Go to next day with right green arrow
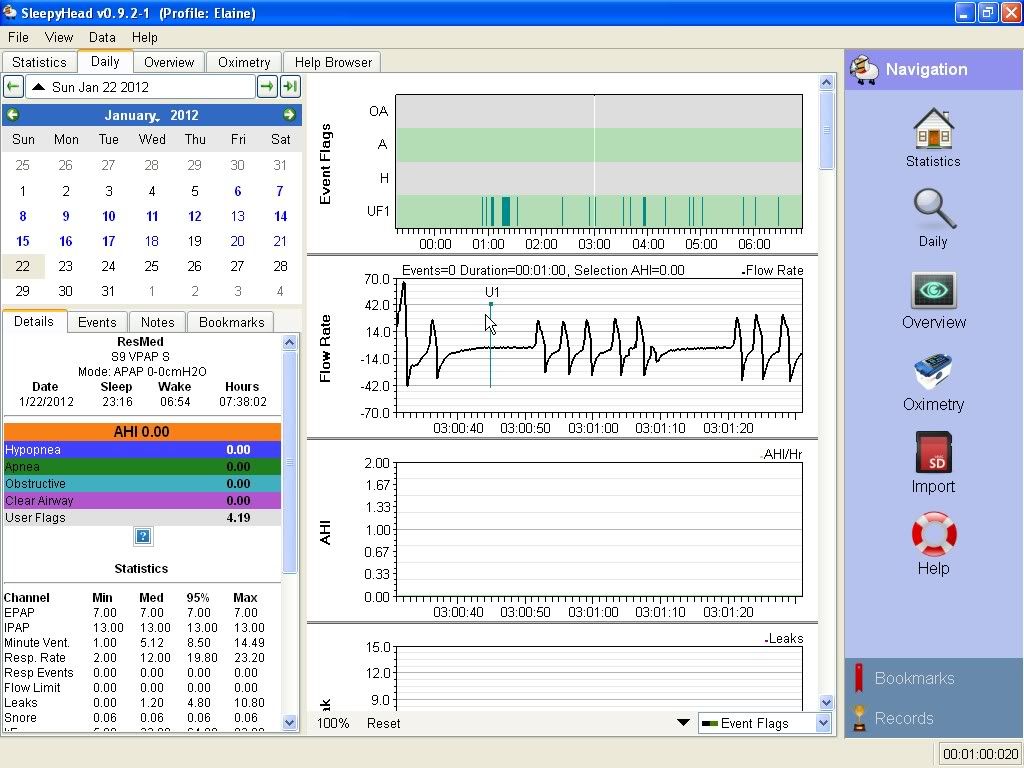The image size is (1024, 768). pos(267,87)
